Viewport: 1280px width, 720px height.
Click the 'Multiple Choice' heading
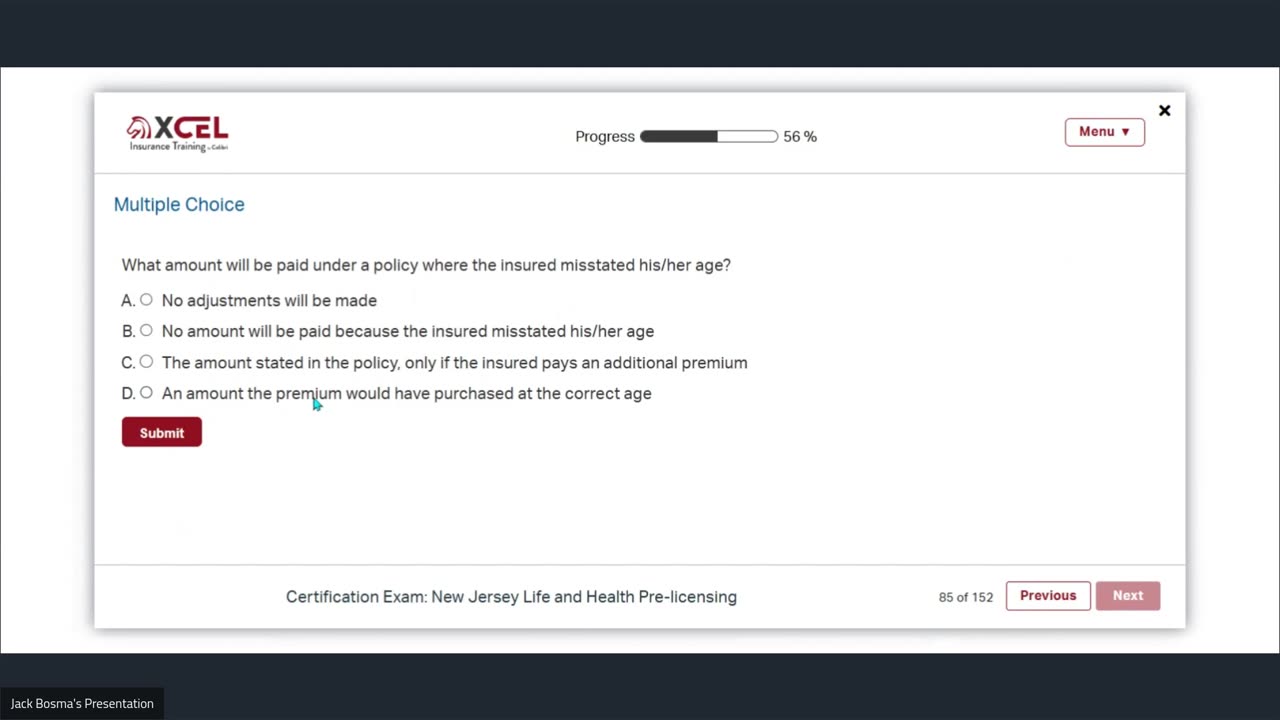tap(179, 205)
